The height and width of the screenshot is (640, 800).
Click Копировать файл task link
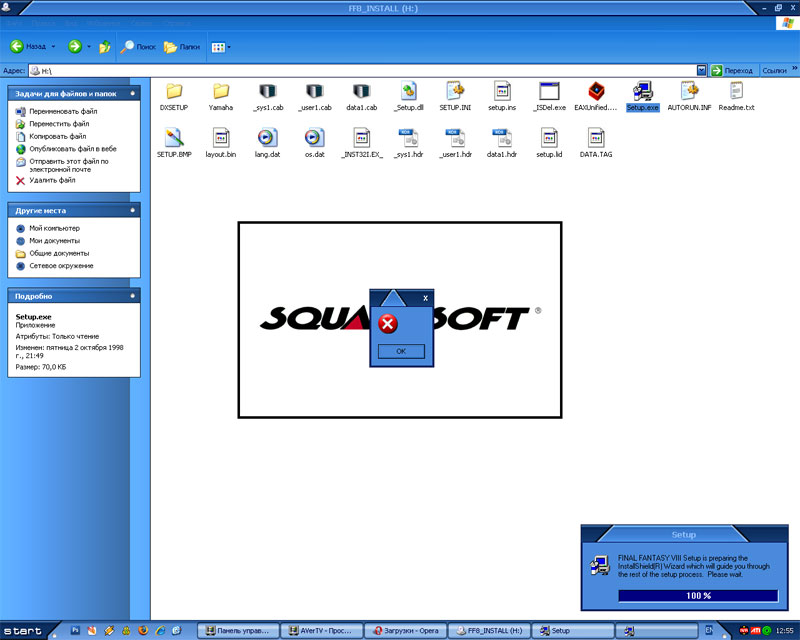coord(58,136)
